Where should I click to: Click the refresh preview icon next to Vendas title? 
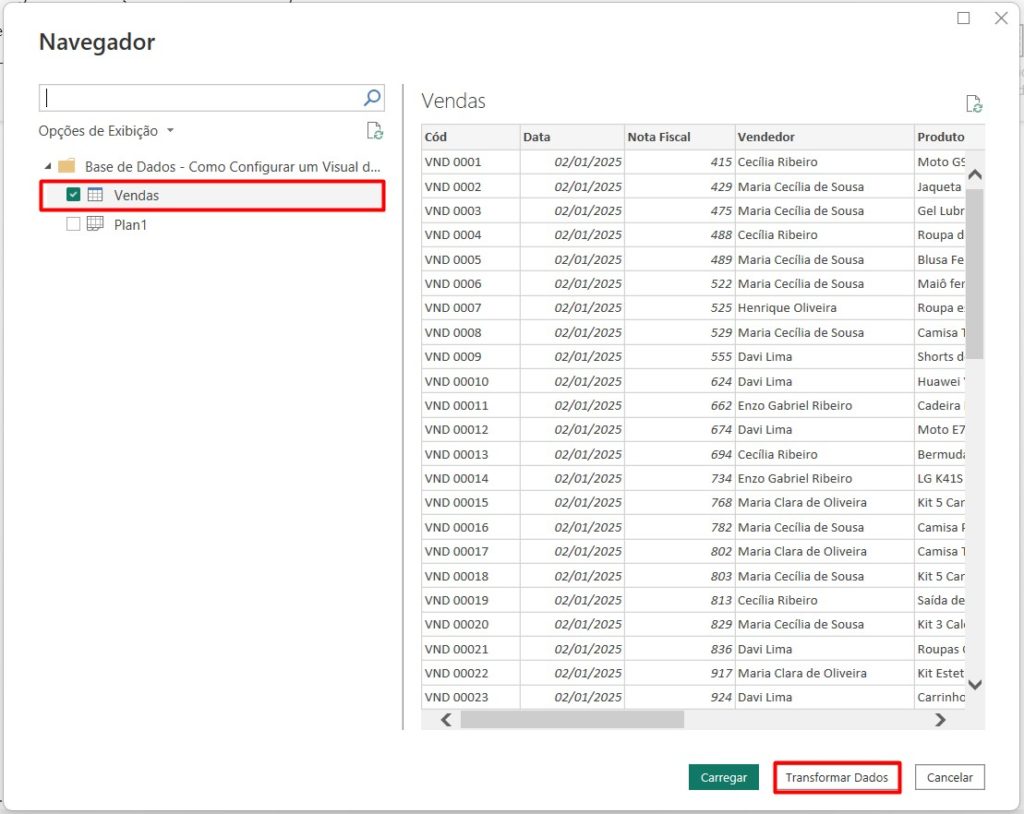973,103
